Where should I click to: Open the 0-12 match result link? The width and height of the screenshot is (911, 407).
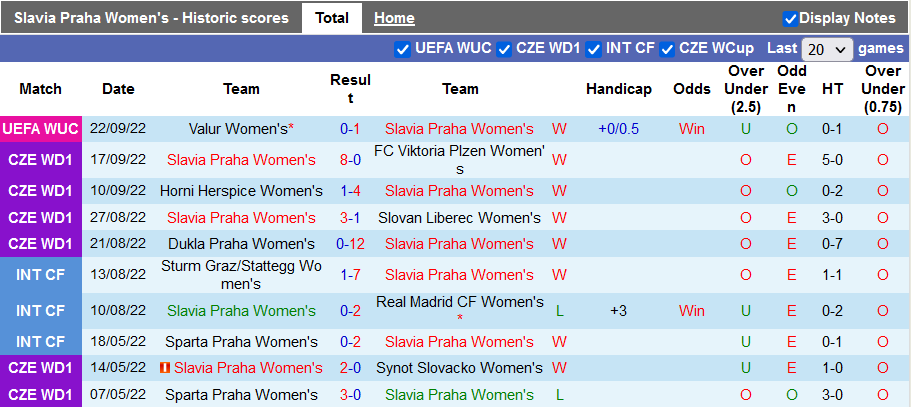[x=350, y=244]
